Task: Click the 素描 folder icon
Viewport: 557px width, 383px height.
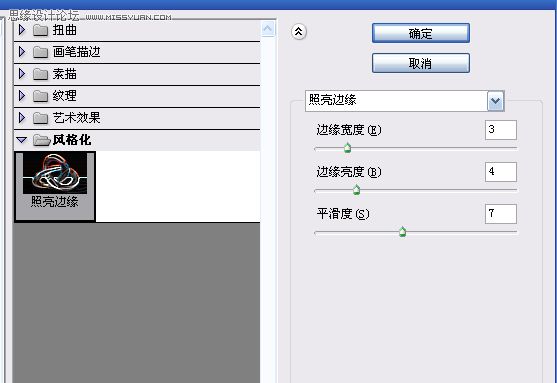Action: point(40,74)
